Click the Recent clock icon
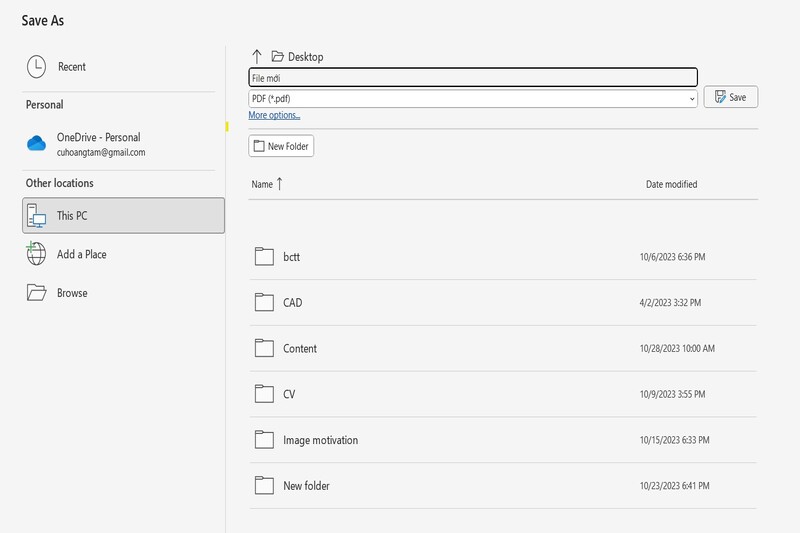 tap(36, 67)
